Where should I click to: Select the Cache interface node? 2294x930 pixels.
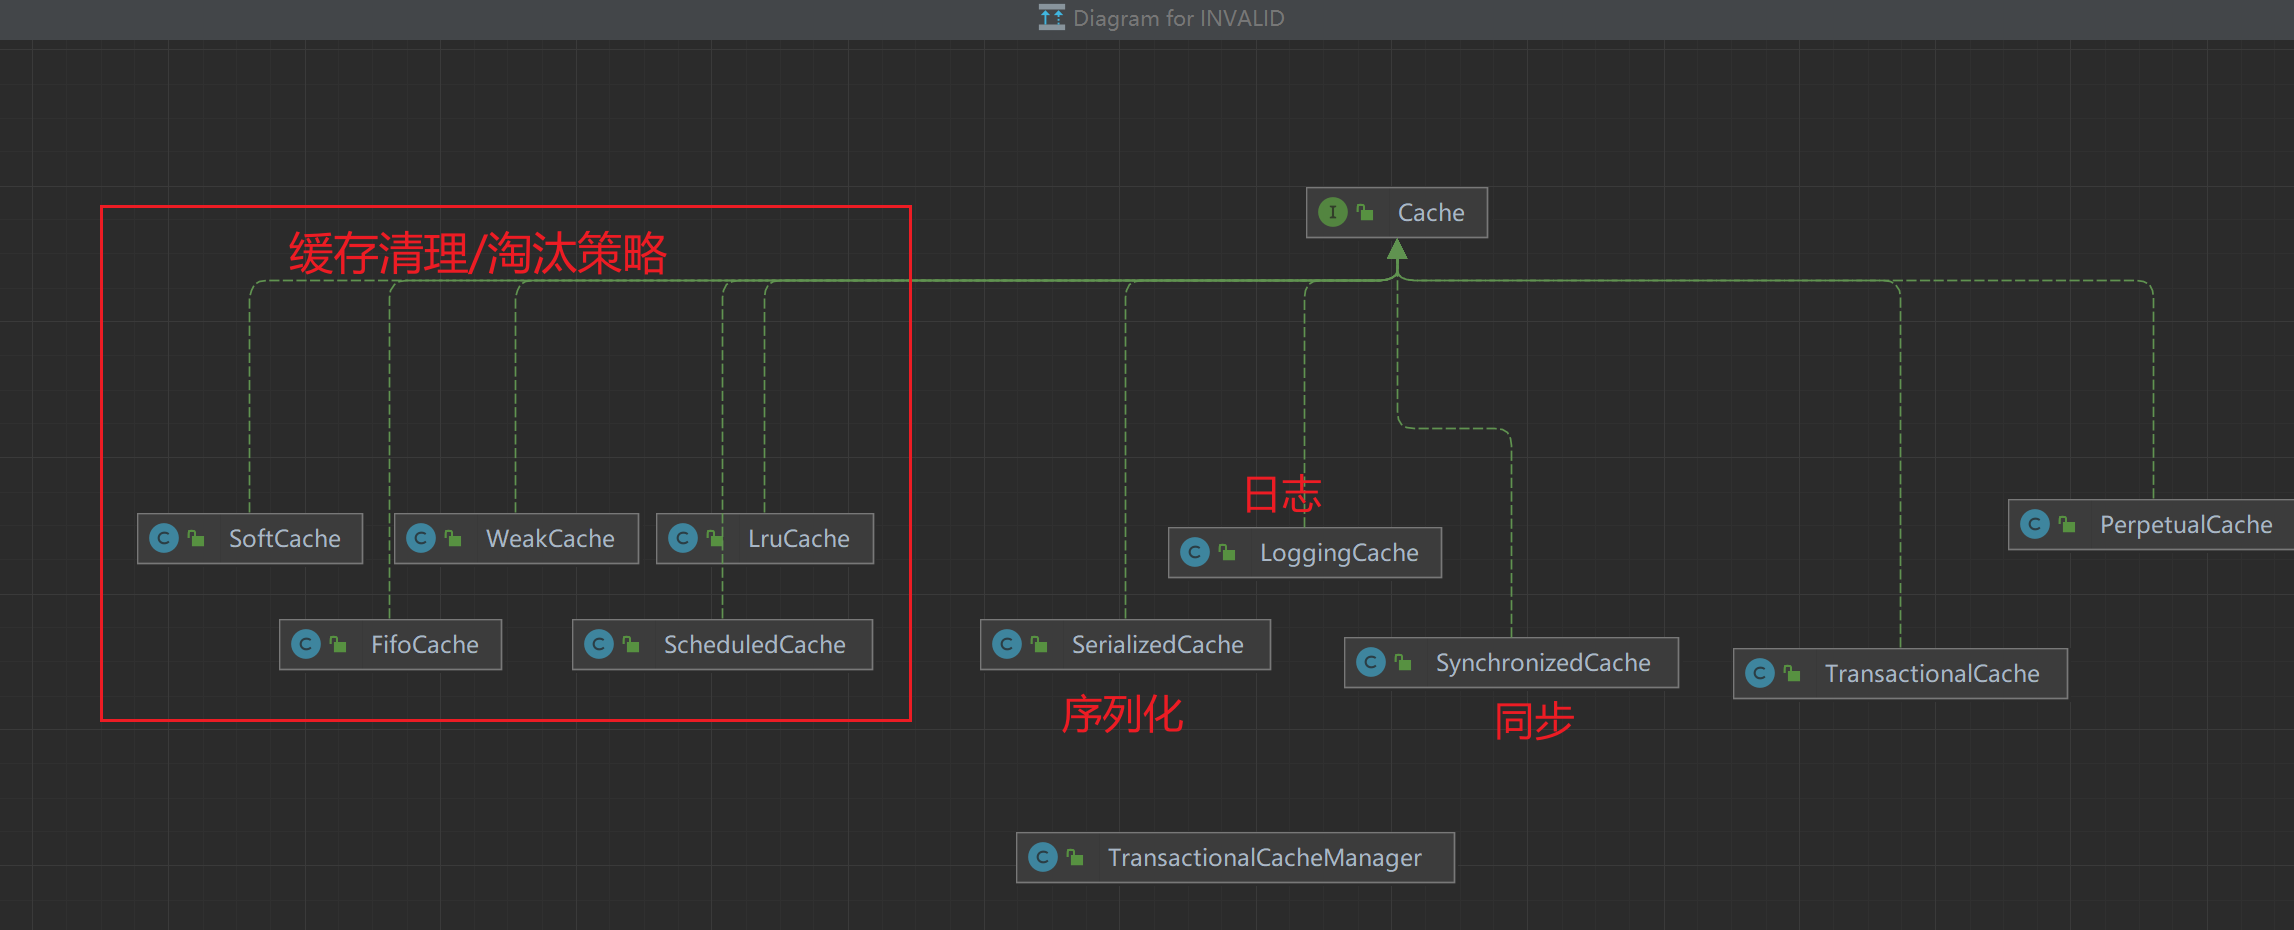[x=1396, y=212]
